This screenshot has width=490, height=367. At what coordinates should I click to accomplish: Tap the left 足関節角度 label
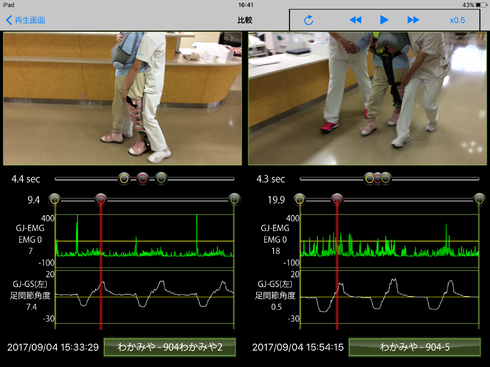(30, 295)
